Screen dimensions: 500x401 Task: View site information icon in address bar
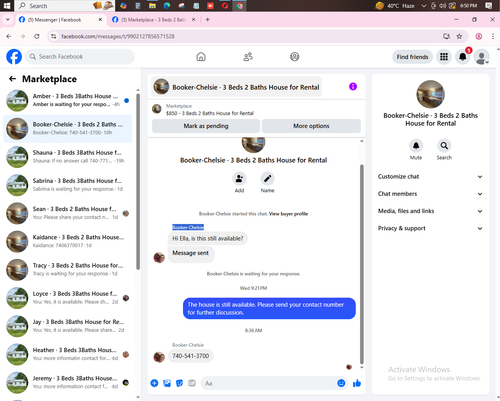[x=53, y=36]
